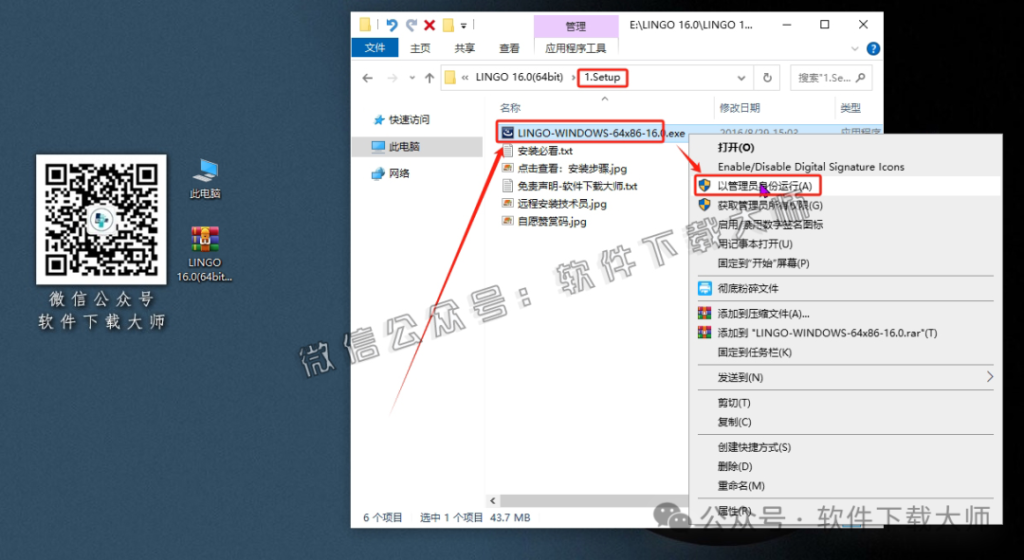
Task: Select the 点击查看：安装步骤.jpg file
Action: coord(564,168)
